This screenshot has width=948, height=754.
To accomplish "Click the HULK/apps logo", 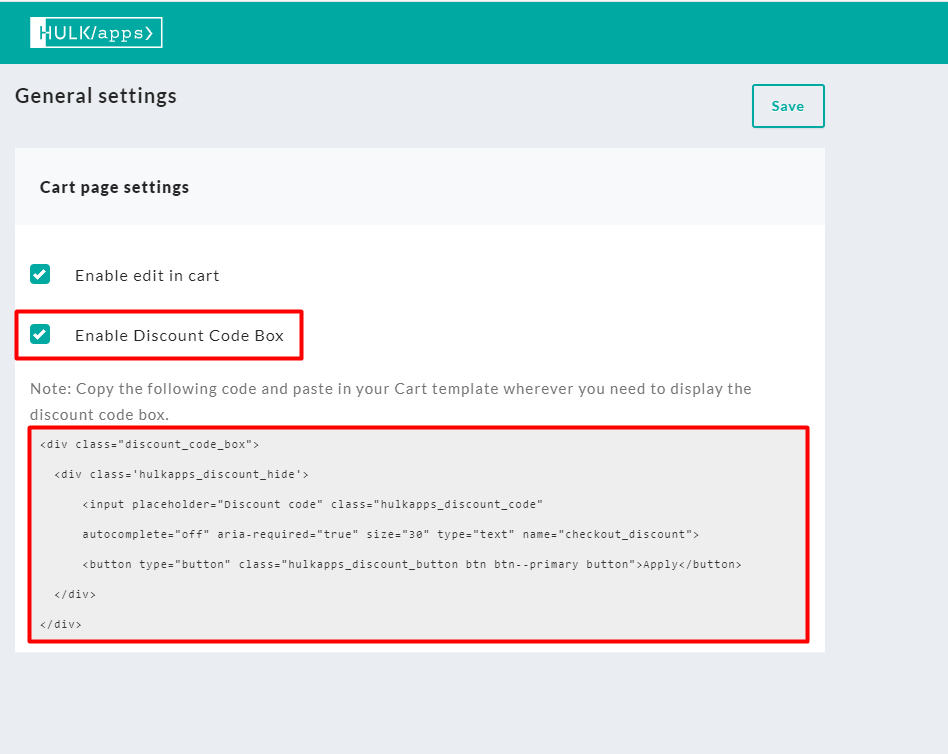I will tap(96, 33).
